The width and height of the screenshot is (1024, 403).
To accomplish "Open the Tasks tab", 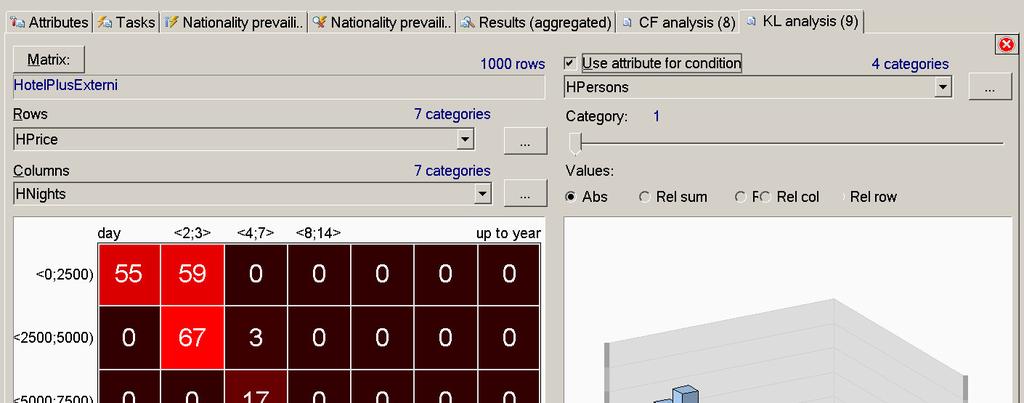I will click(x=127, y=22).
